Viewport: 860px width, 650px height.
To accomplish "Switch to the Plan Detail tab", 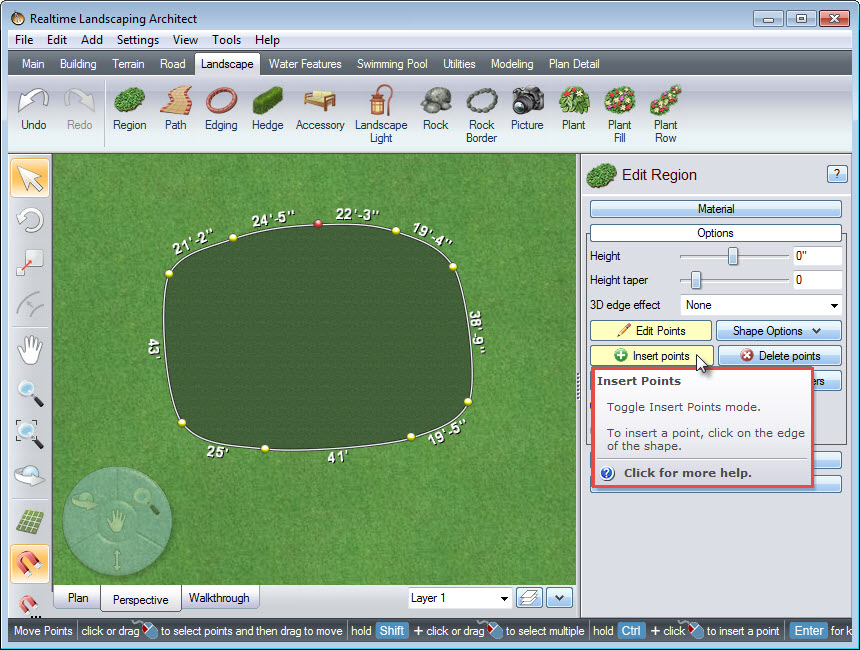I will [x=574, y=64].
